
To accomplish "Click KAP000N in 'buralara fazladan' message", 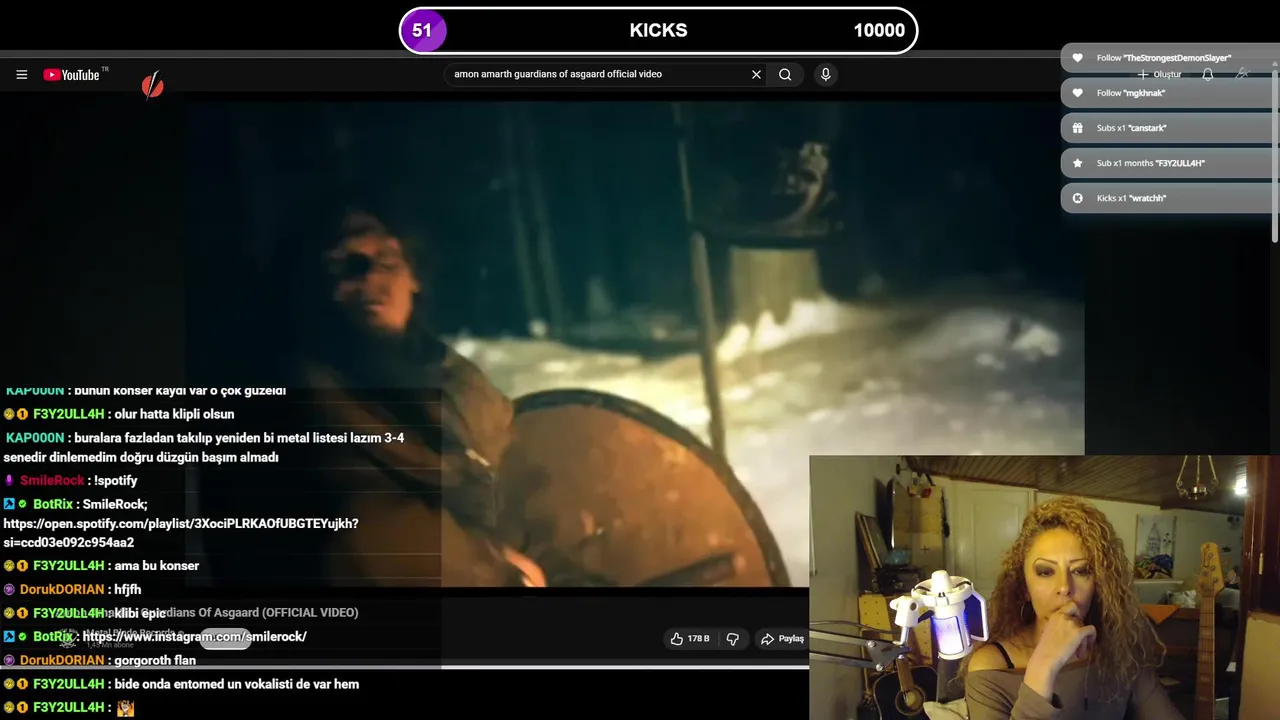I will tap(35, 438).
